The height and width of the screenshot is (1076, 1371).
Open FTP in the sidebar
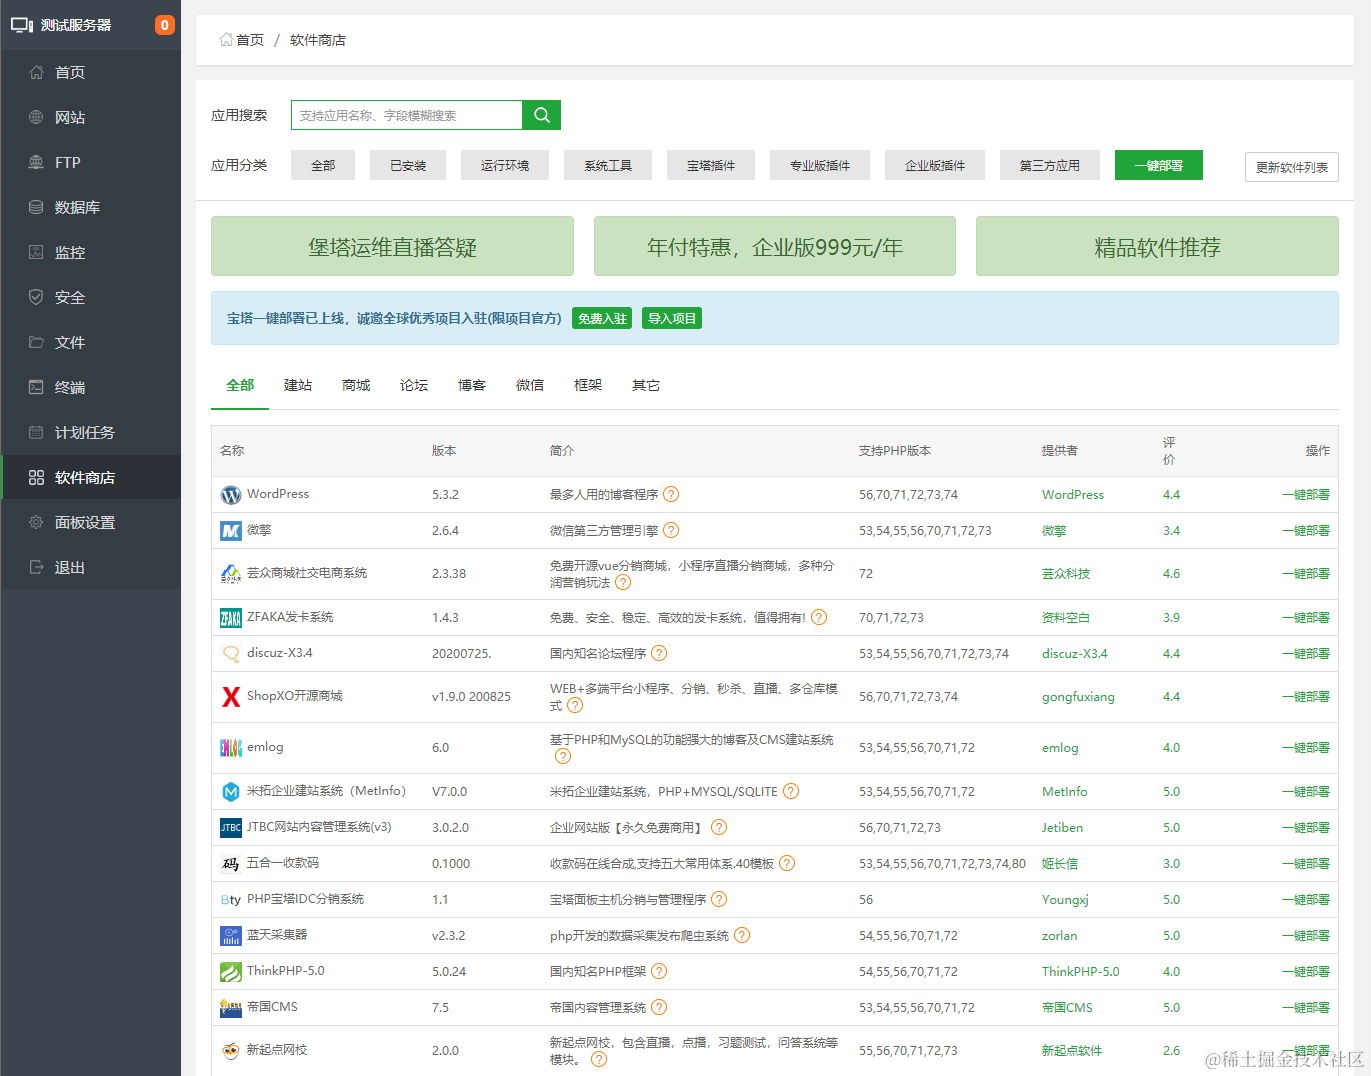click(91, 162)
